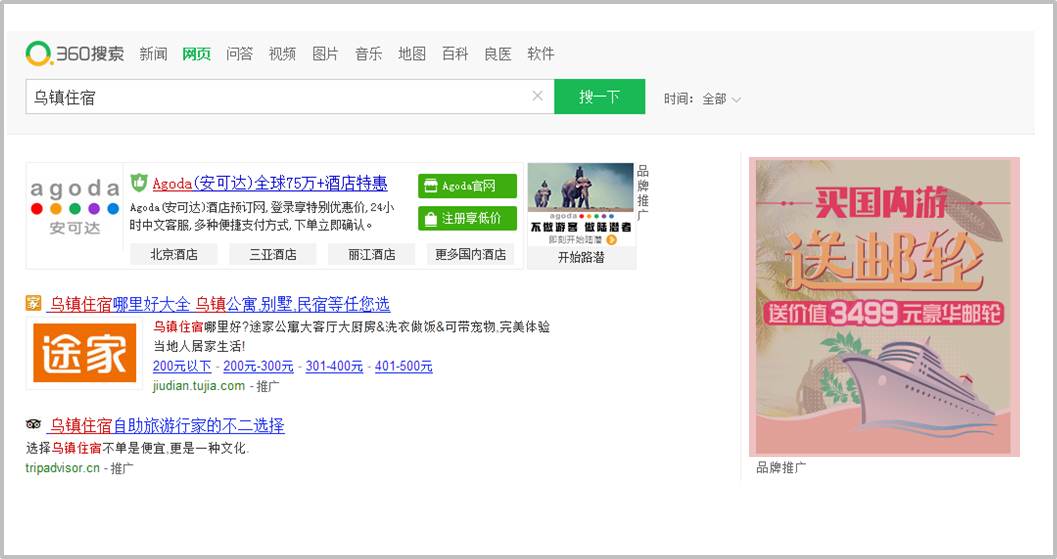Click the Agoda官网 green button

coord(467,186)
